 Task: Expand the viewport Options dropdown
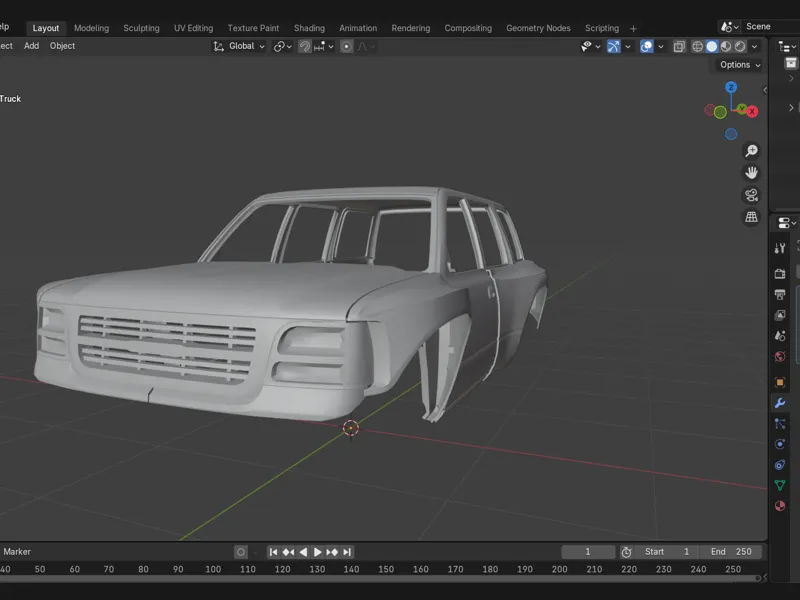tap(740, 65)
